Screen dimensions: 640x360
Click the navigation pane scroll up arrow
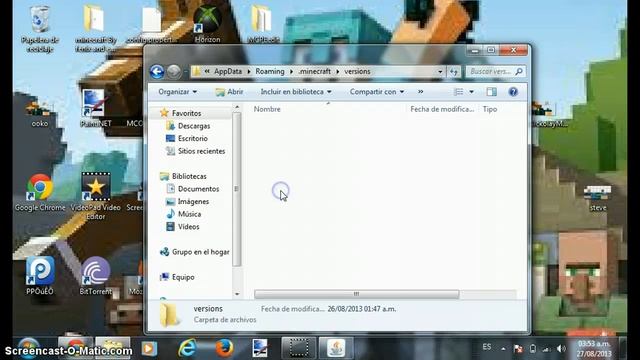237,107
